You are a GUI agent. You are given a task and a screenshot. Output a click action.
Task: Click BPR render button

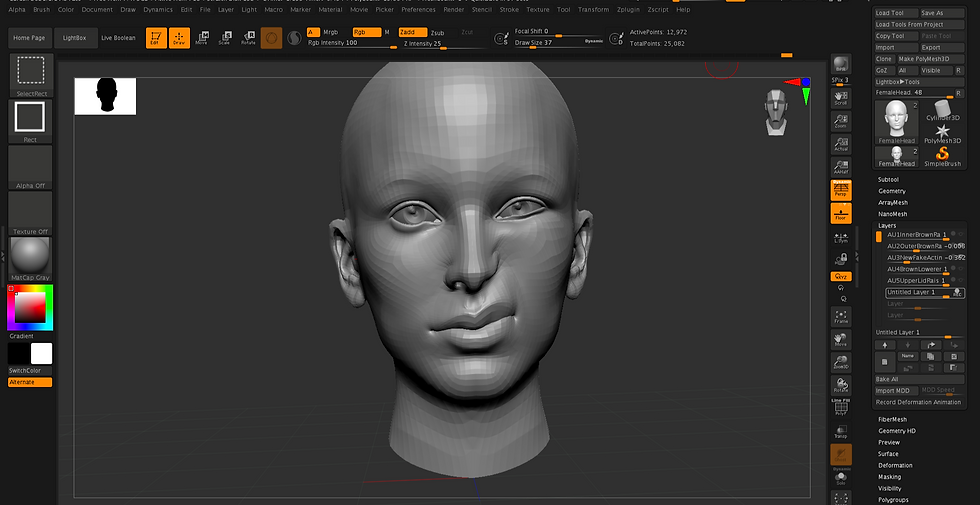click(841, 64)
